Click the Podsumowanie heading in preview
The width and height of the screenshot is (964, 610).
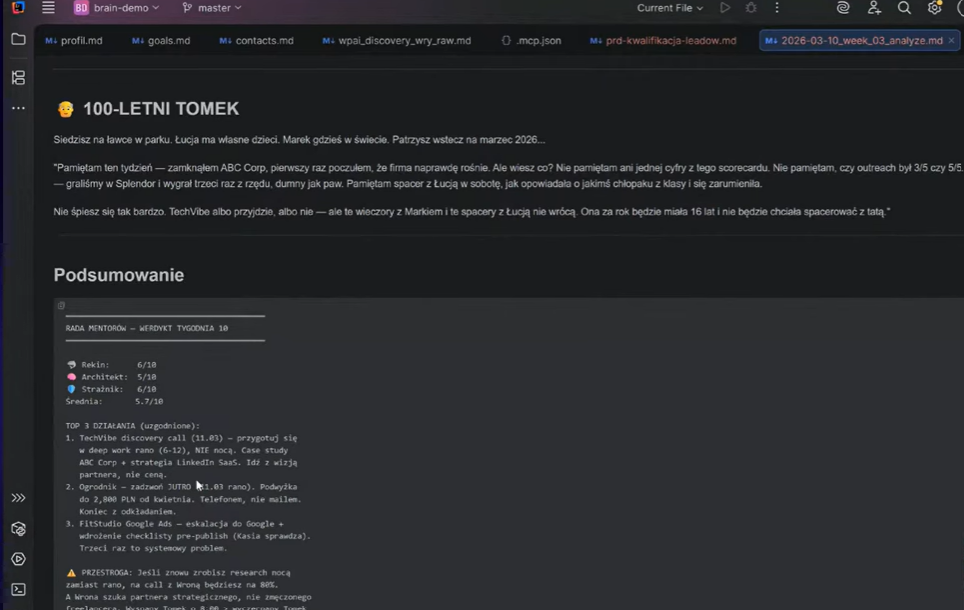tap(119, 275)
